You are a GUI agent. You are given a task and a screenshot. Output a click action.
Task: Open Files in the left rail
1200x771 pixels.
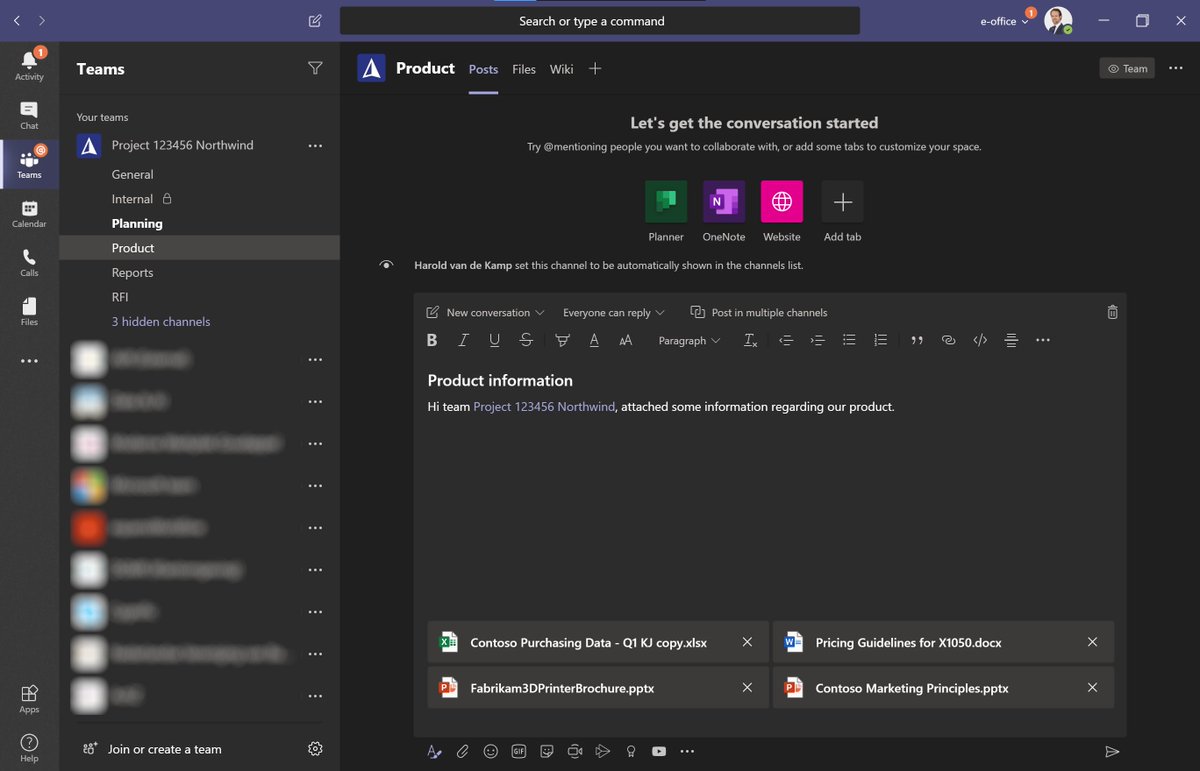click(x=29, y=312)
